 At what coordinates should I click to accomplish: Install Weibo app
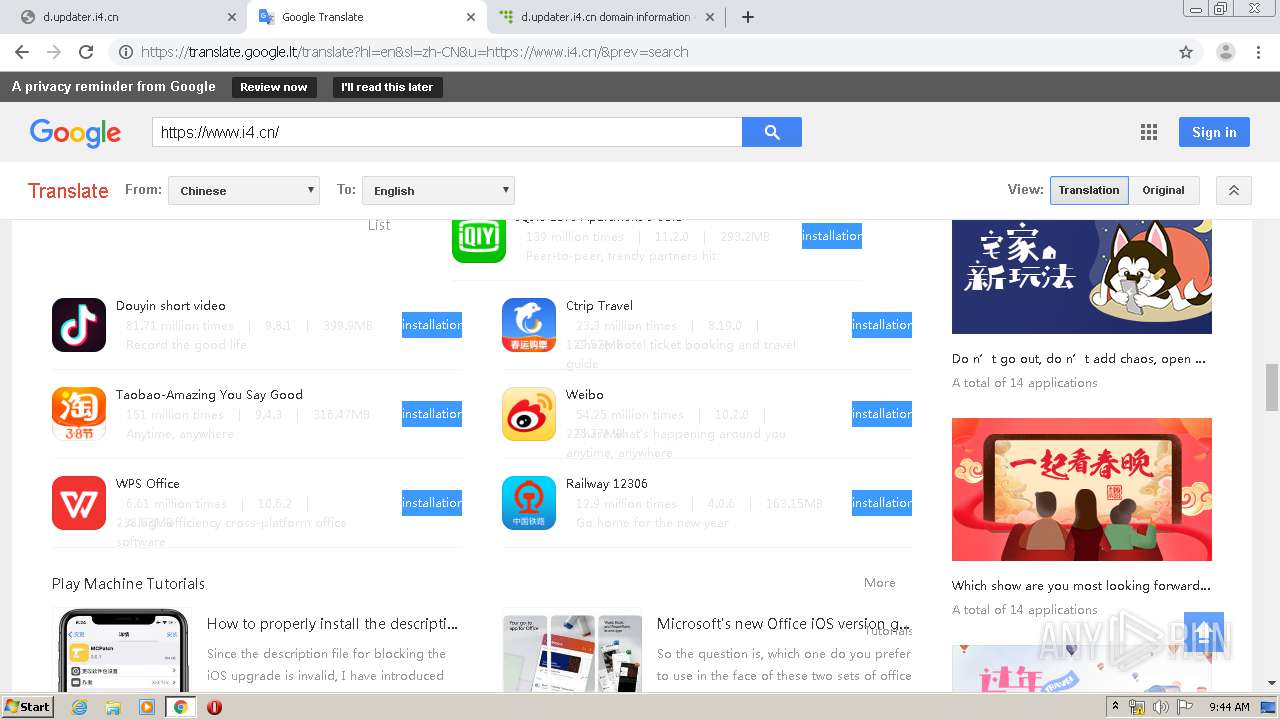coord(882,414)
